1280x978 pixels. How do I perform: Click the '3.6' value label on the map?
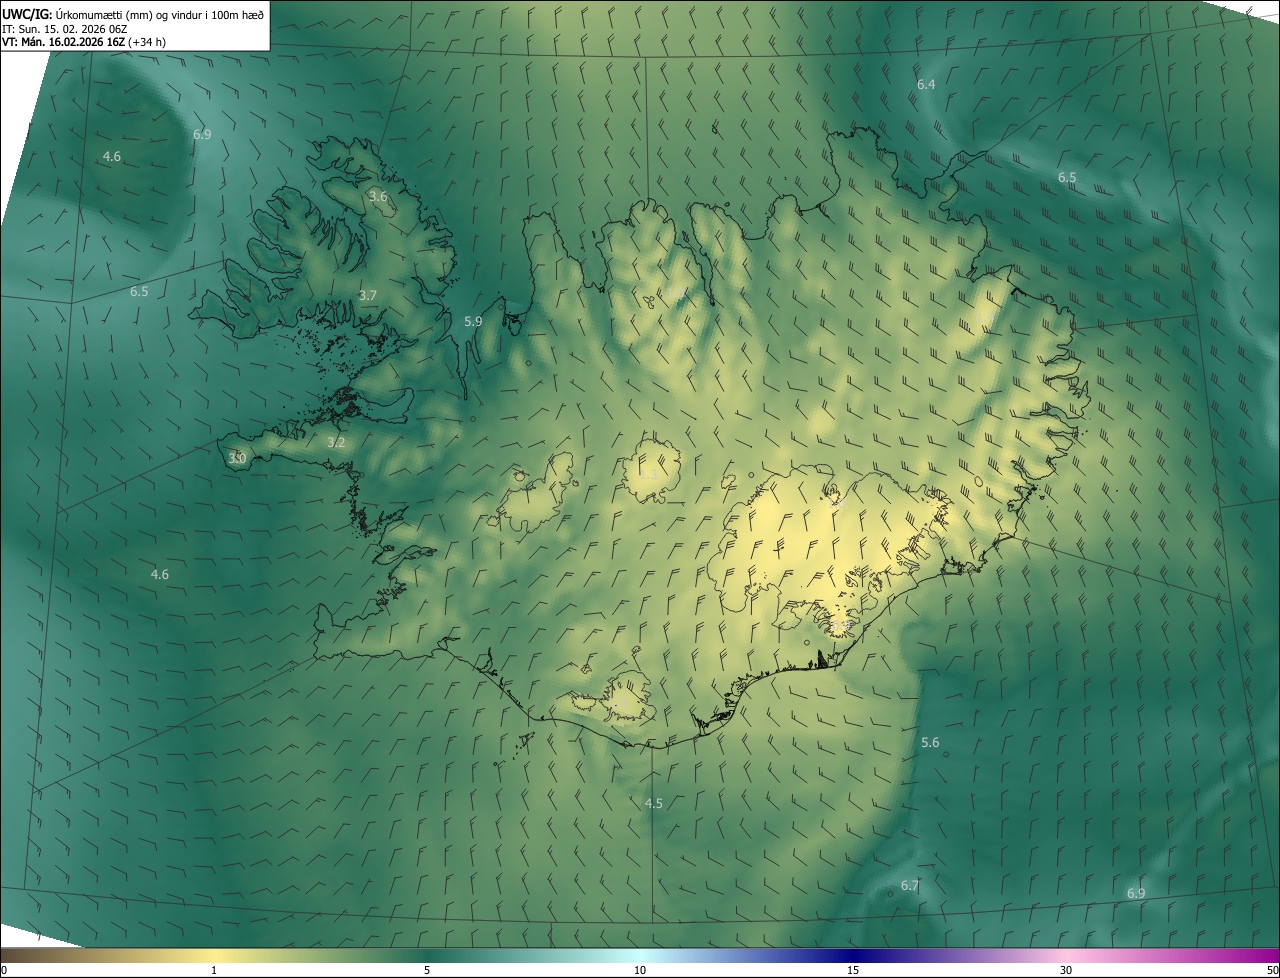click(x=378, y=196)
